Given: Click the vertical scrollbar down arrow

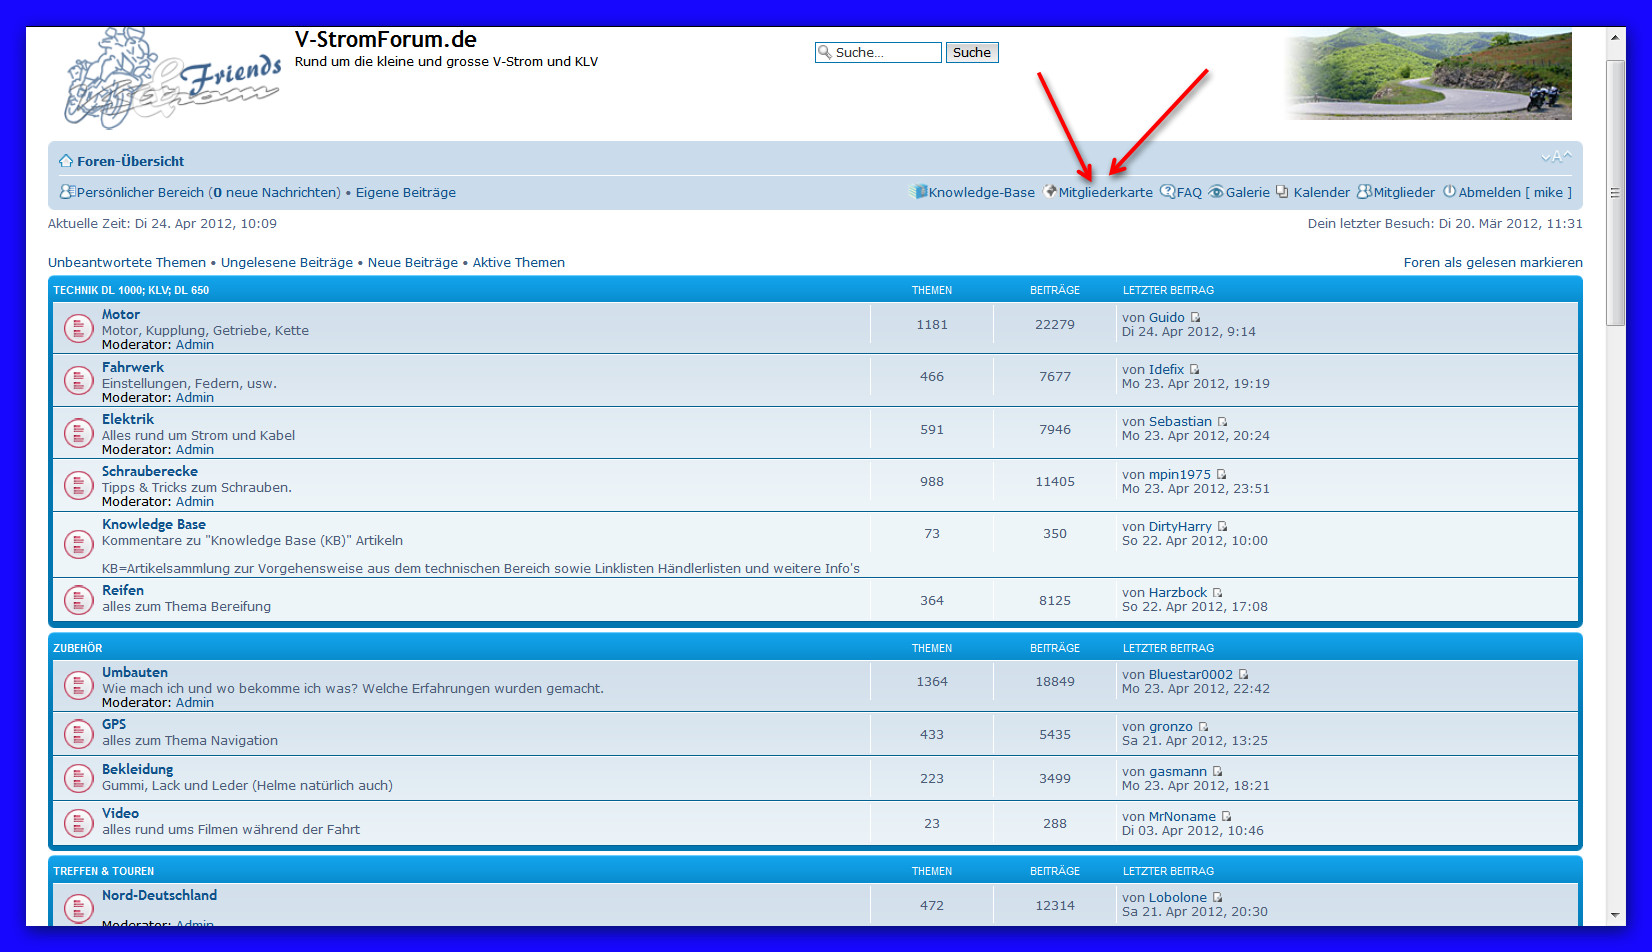Looking at the screenshot, I should 1615,915.
